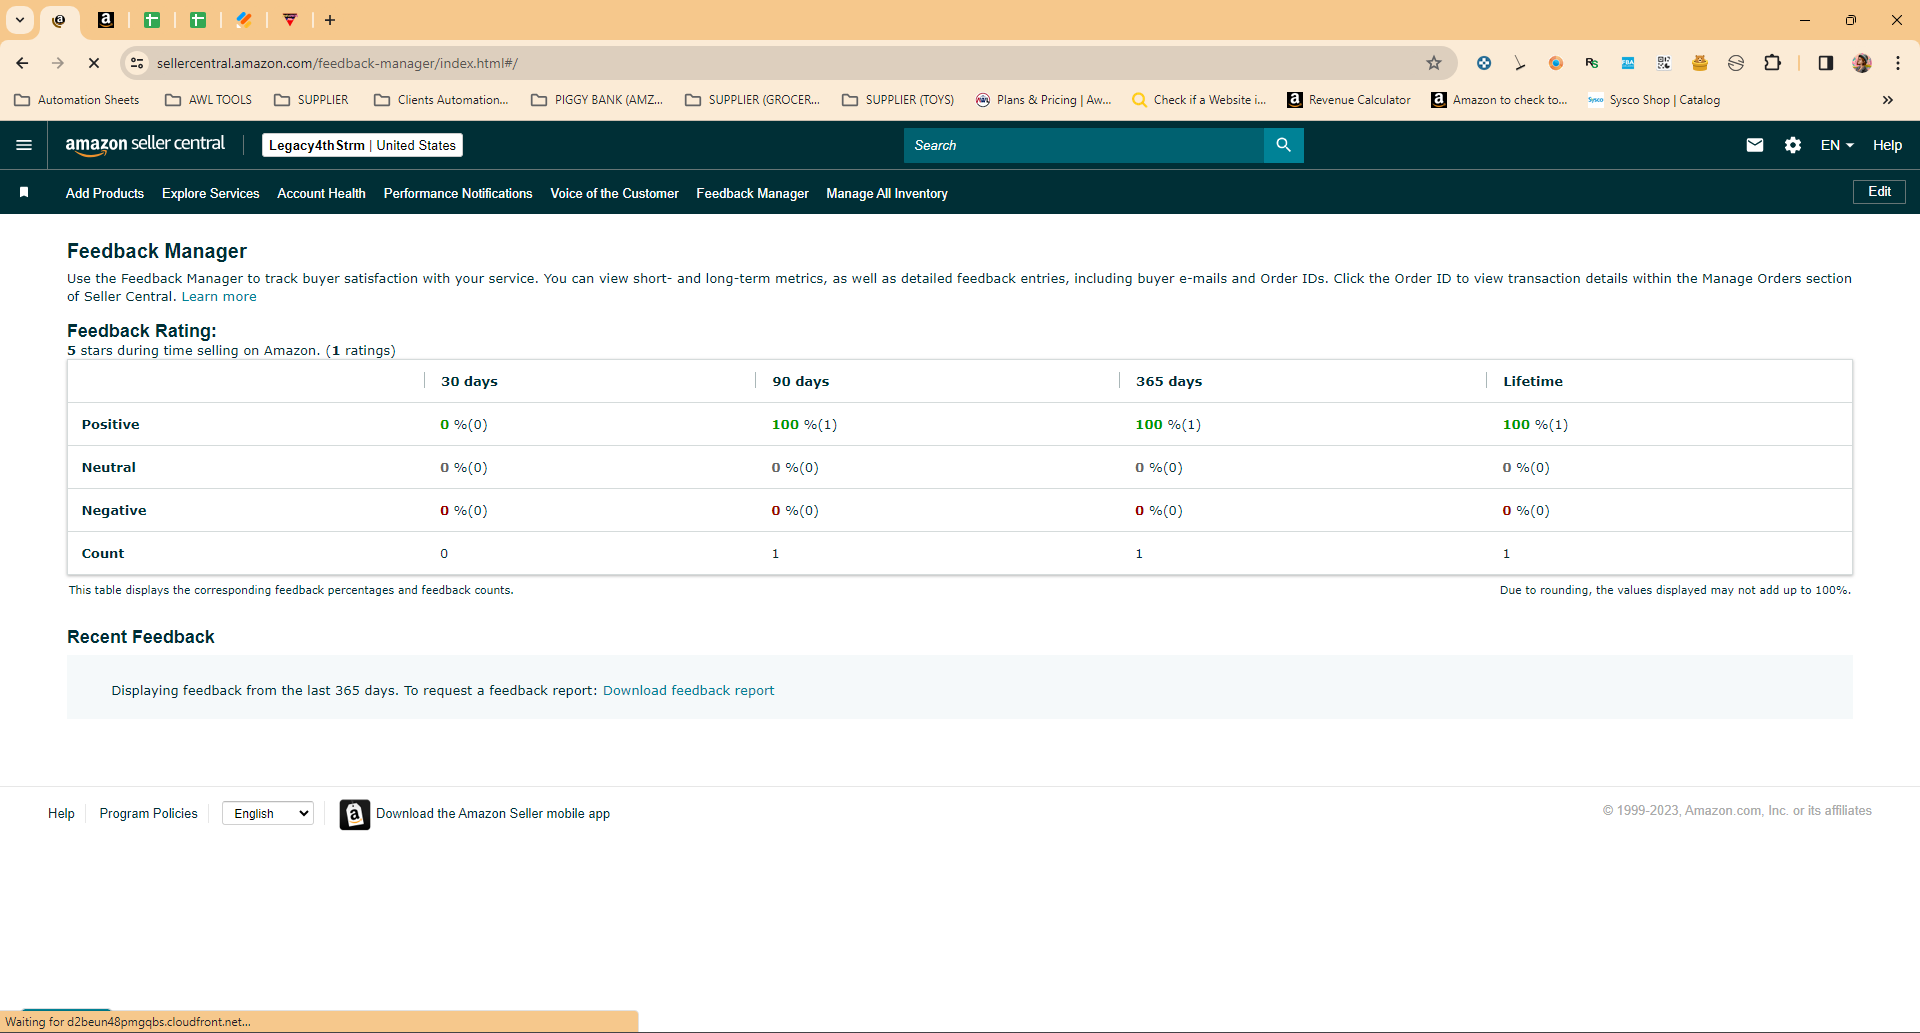
Task: Click the Rs extension icon in the toolbar
Action: coord(1592,63)
